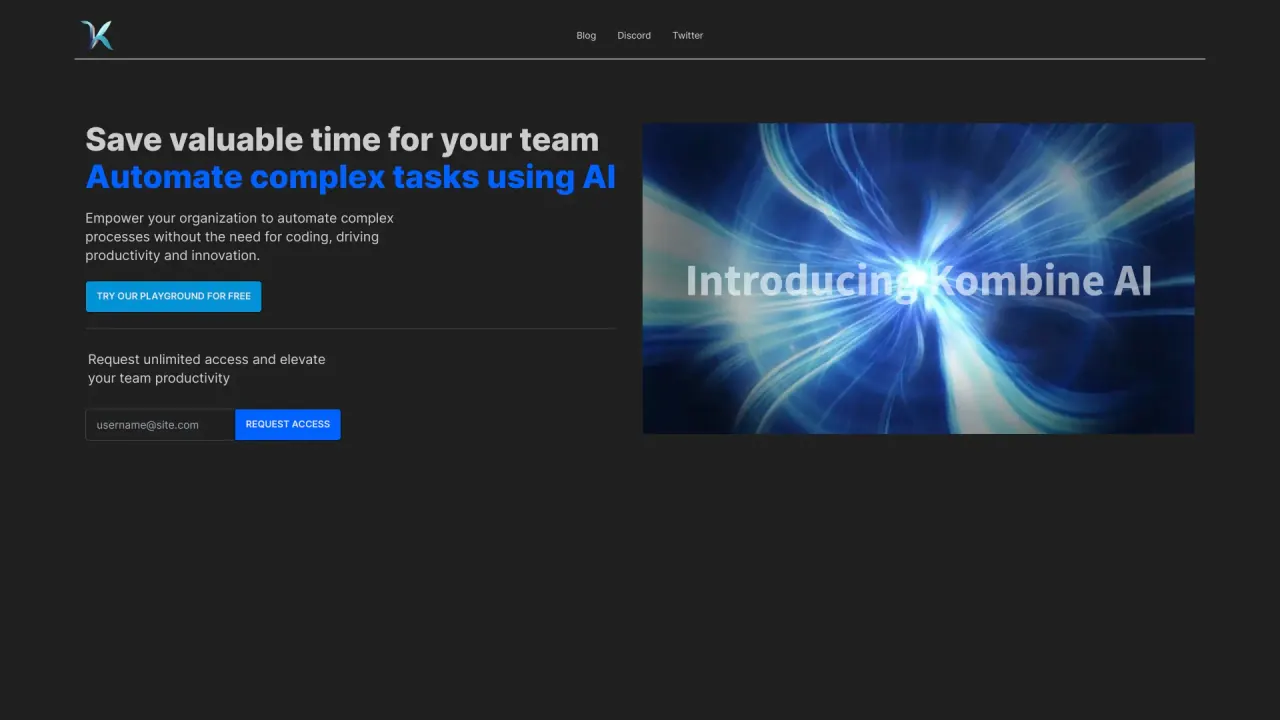Submit with the Request Access button
Viewport: 1280px width, 720px height.
[x=288, y=424]
